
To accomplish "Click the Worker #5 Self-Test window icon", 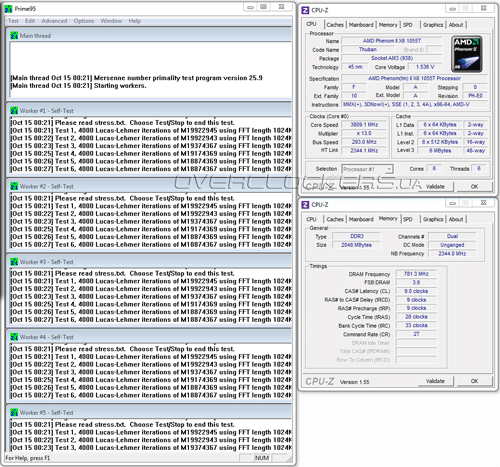I will [x=14, y=412].
